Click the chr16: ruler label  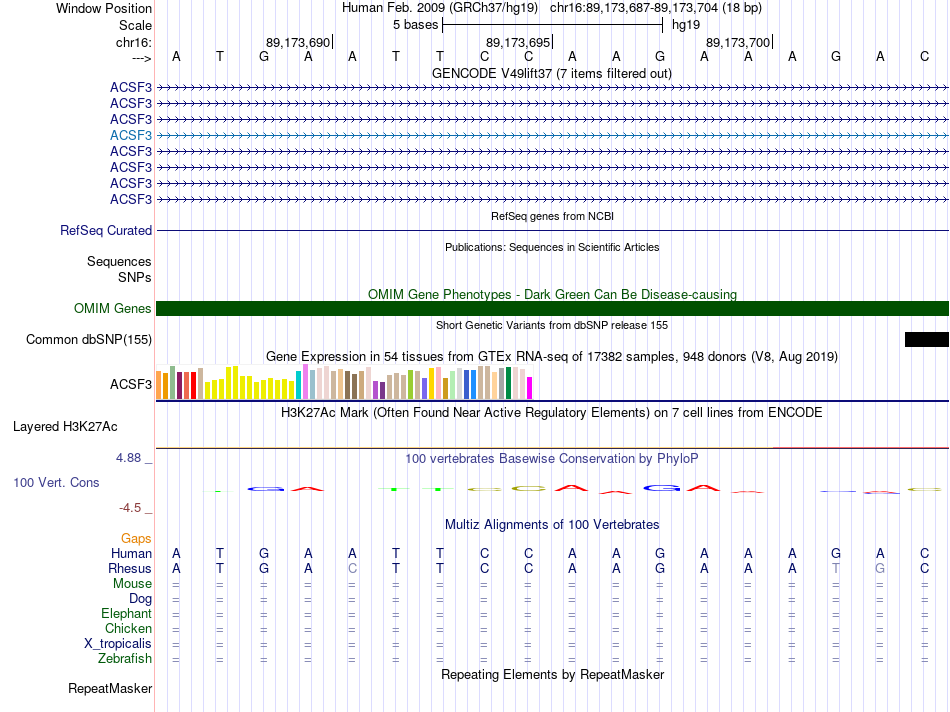134,42
